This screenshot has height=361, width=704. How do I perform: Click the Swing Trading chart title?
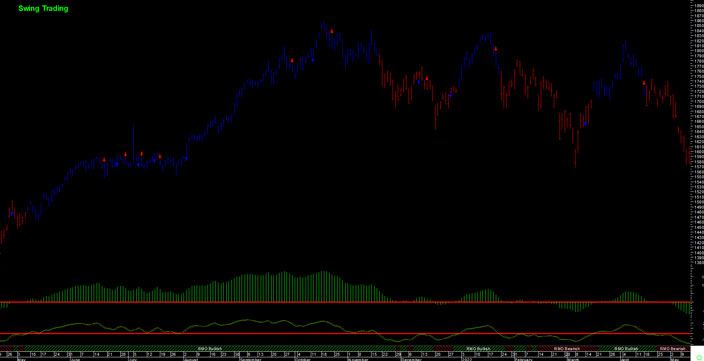[43, 8]
